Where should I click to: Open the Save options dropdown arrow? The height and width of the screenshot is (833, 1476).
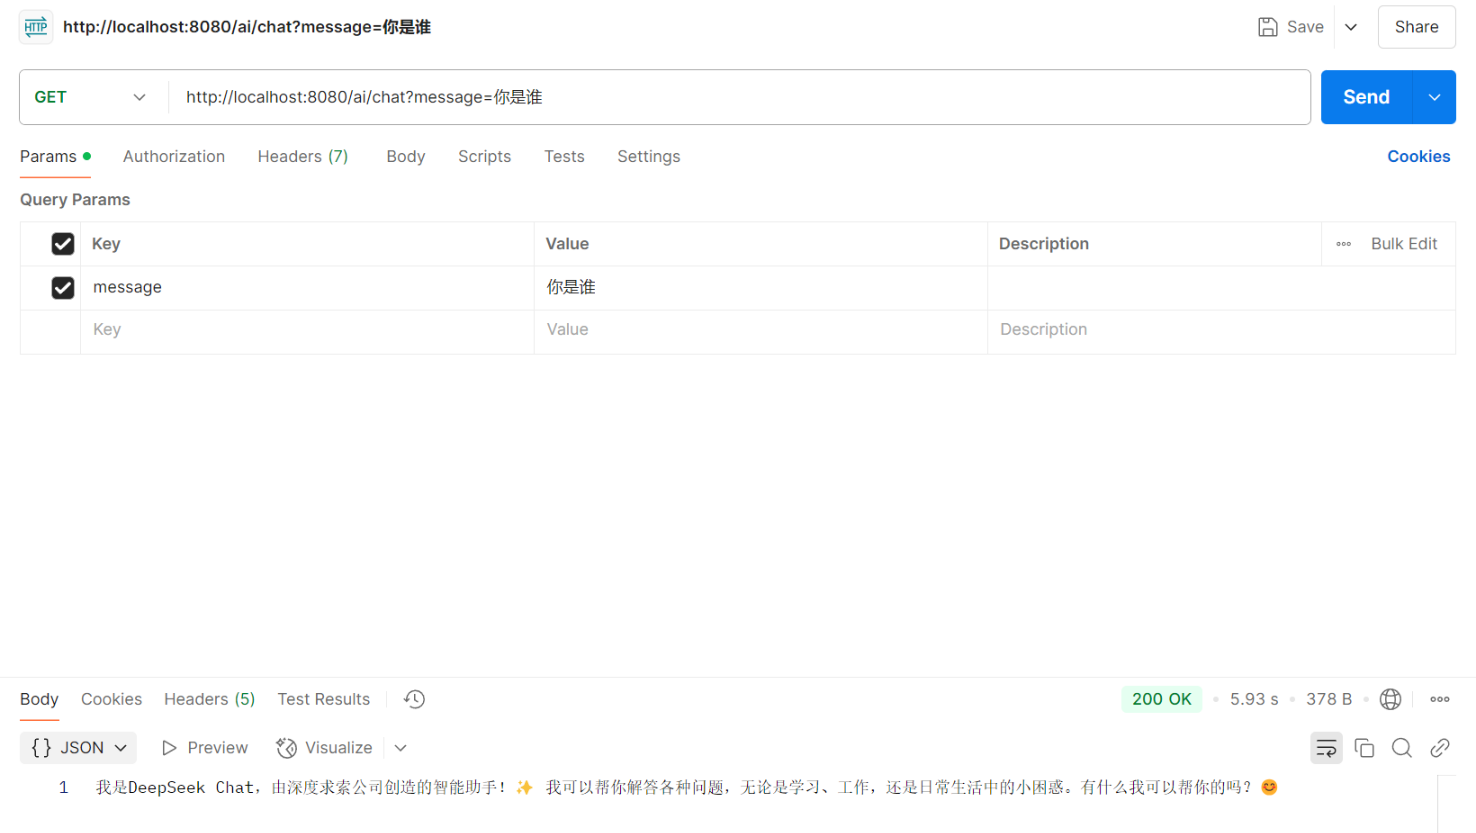(x=1351, y=27)
